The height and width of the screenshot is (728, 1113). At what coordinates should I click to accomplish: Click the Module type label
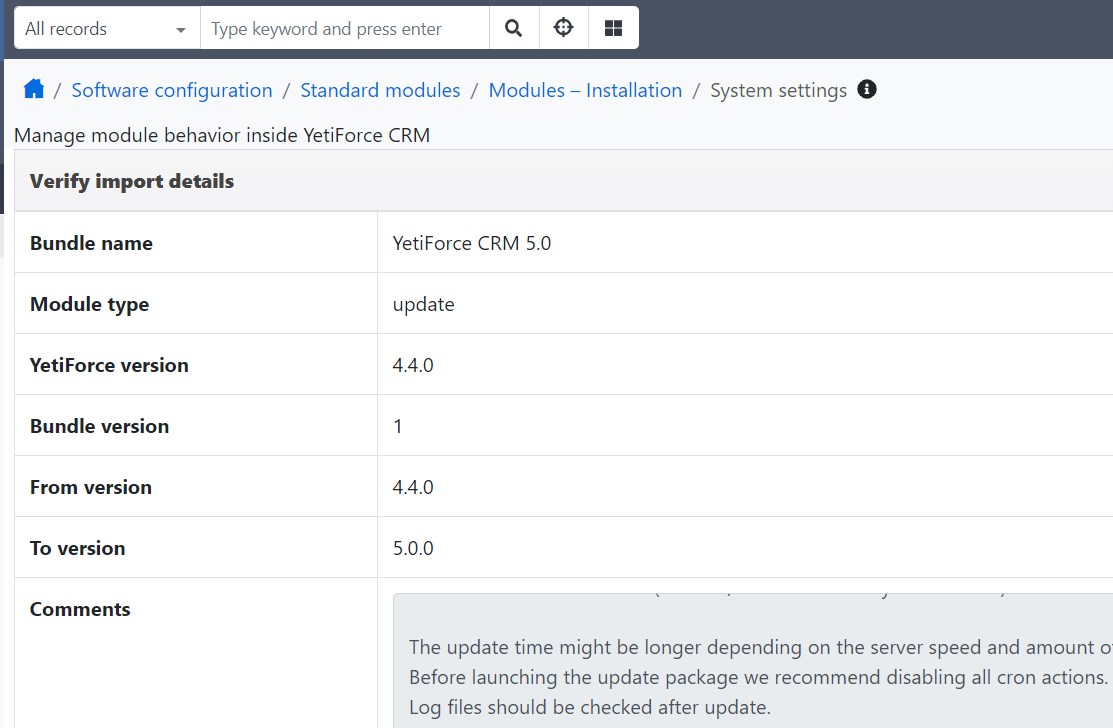[x=89, y=304]
